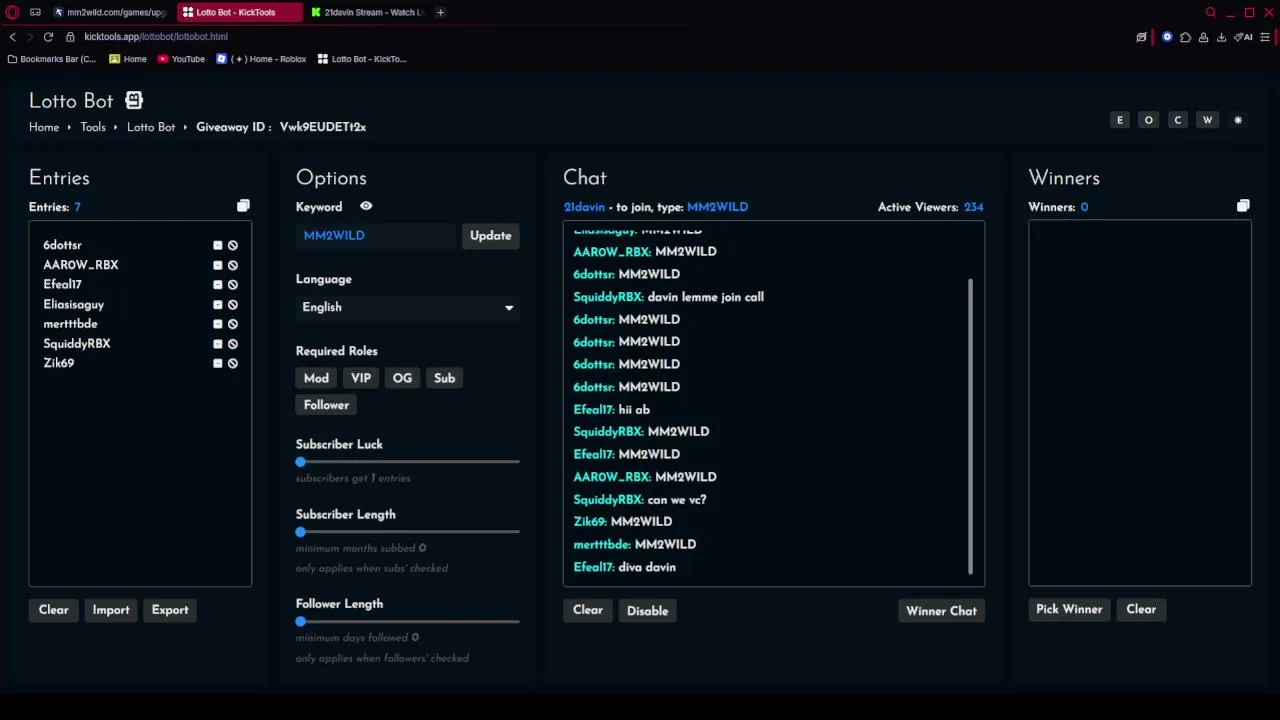The height and width of the screenshot is (720, 1280).
Task: Click the Subscriber Luck slider handle
Action: (x=300, y=462)
